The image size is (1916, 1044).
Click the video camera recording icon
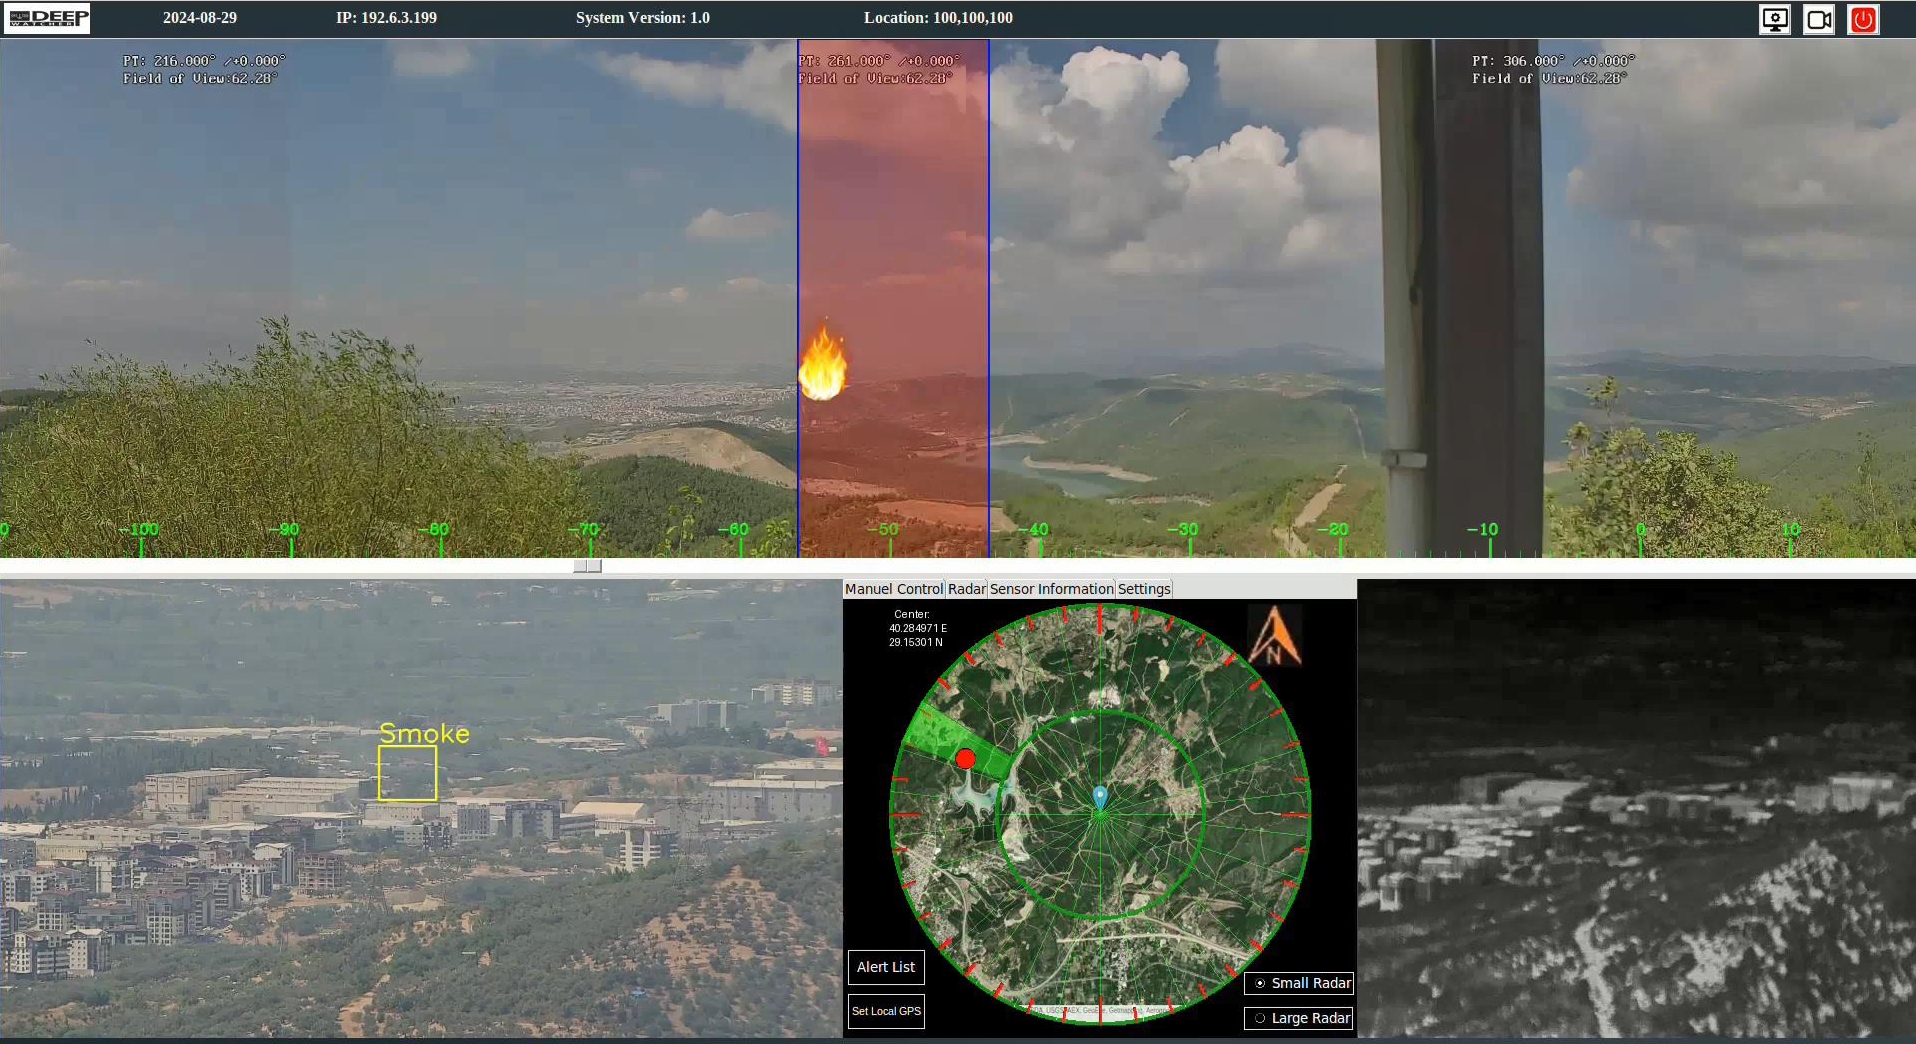pos(1819,19)
